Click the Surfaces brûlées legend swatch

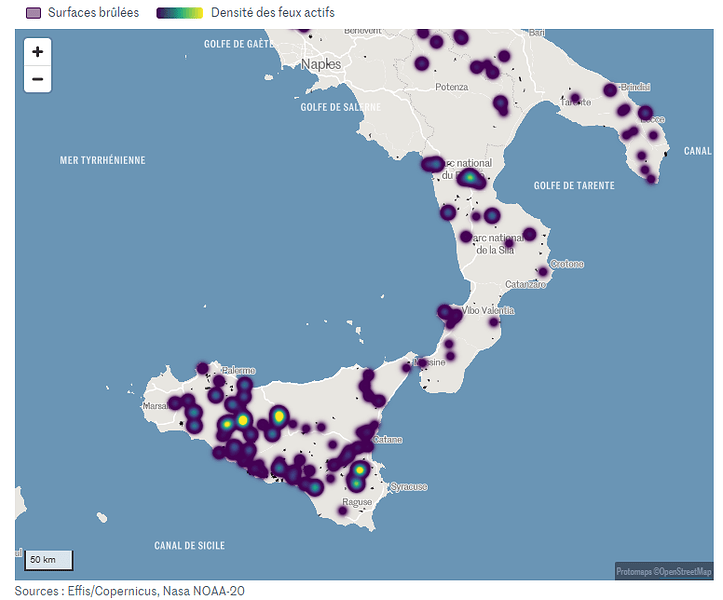tap(33, 13)
